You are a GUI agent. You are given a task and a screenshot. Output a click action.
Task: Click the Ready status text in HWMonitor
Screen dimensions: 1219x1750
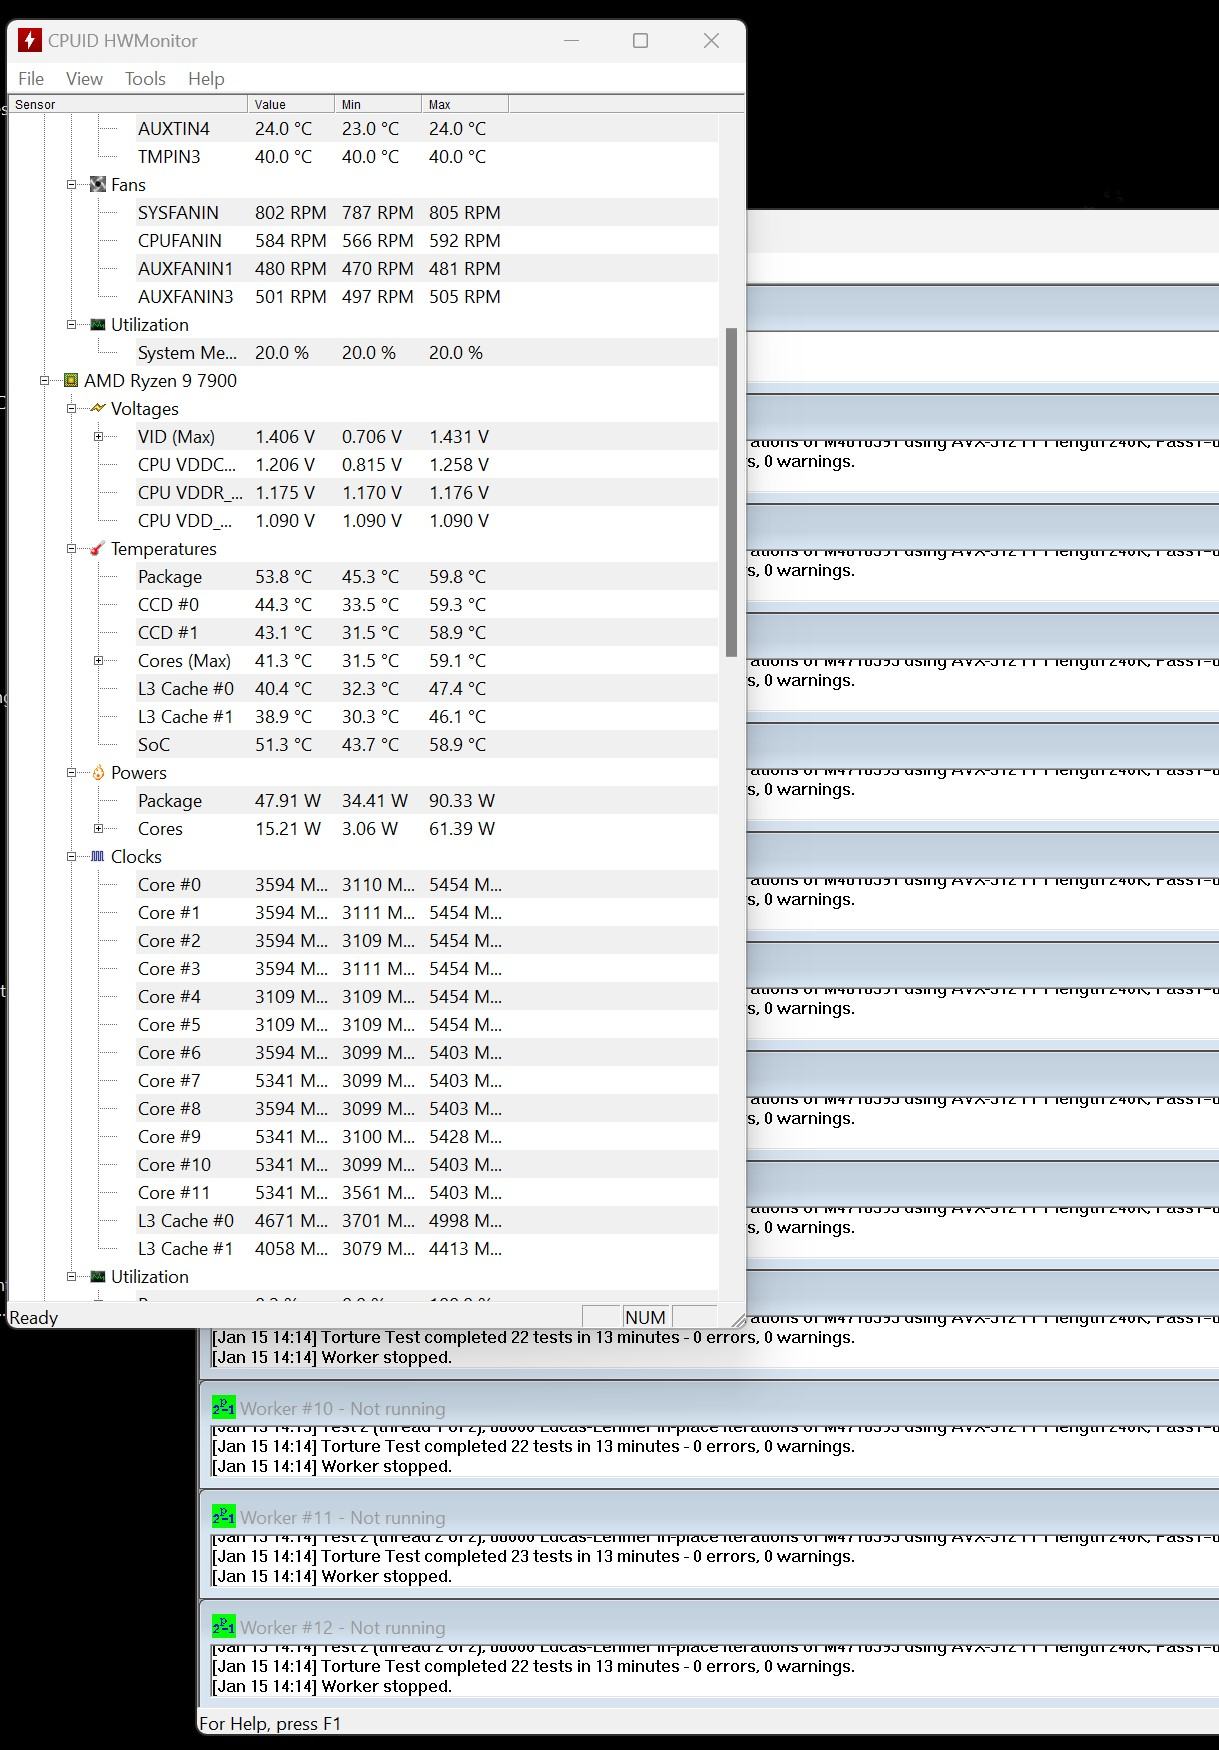(x=34, y=1317)
